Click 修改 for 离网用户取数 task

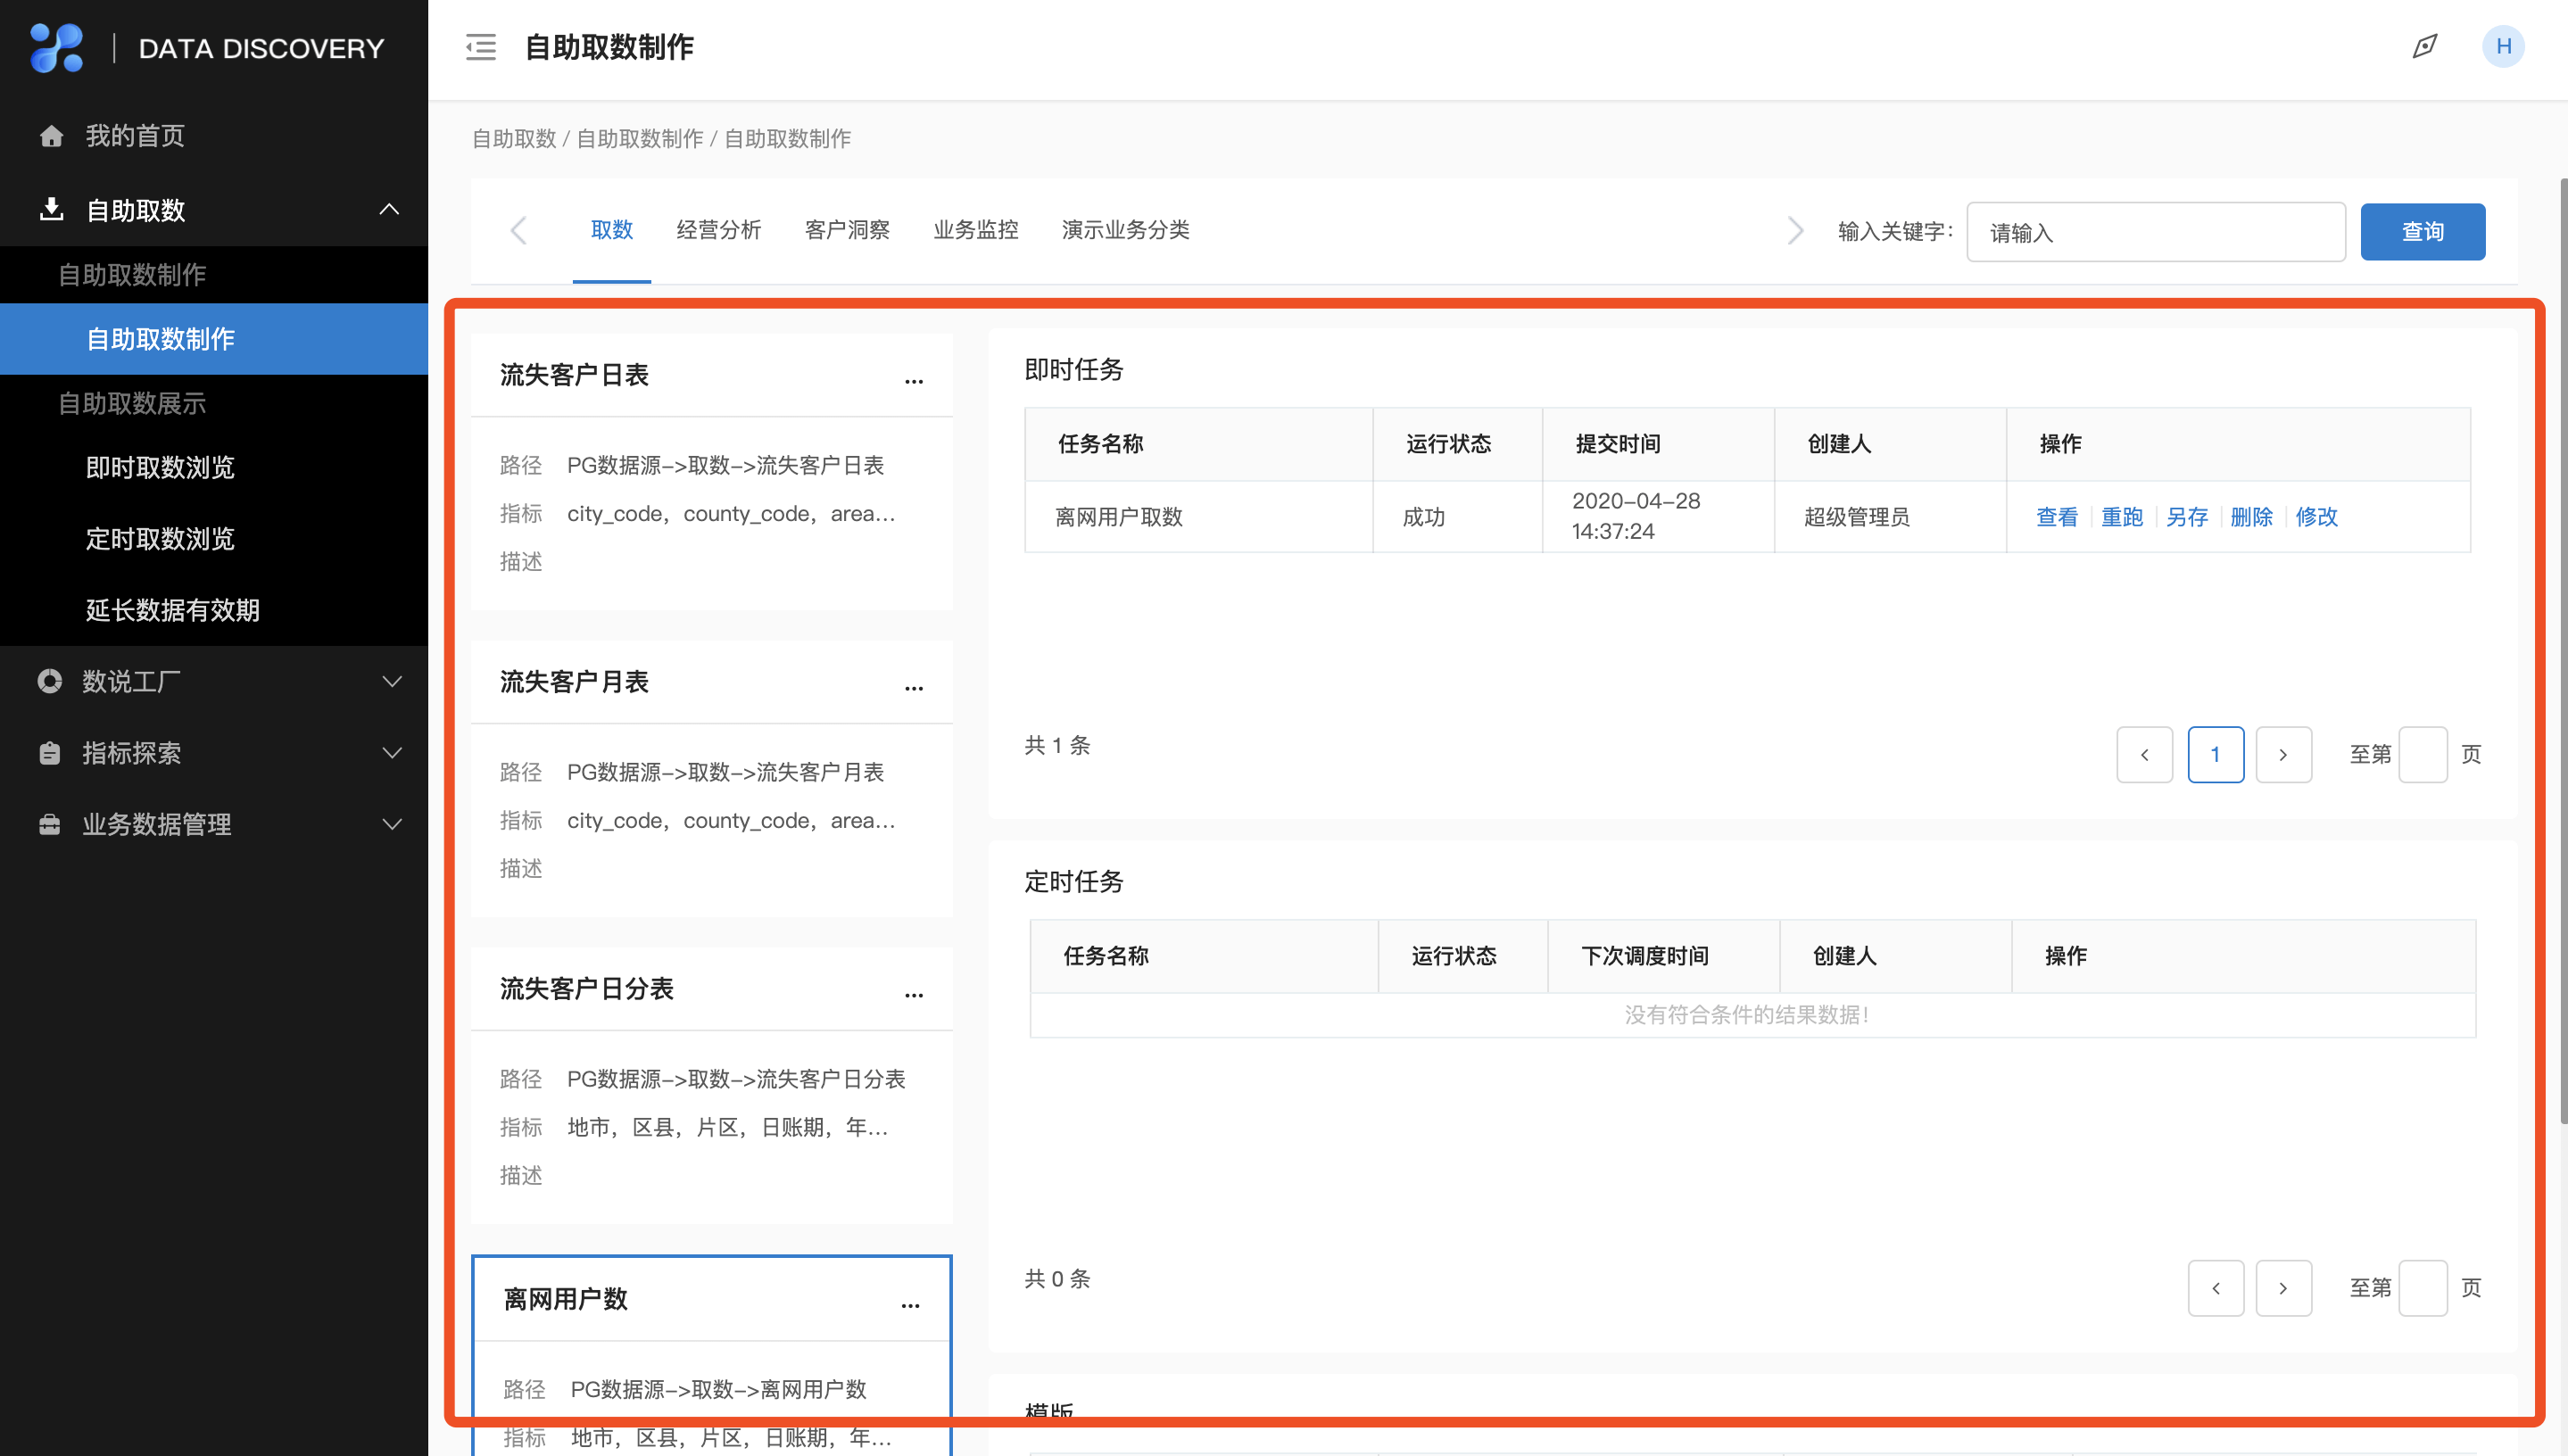pyautogui.click(x=2317, y=517)
